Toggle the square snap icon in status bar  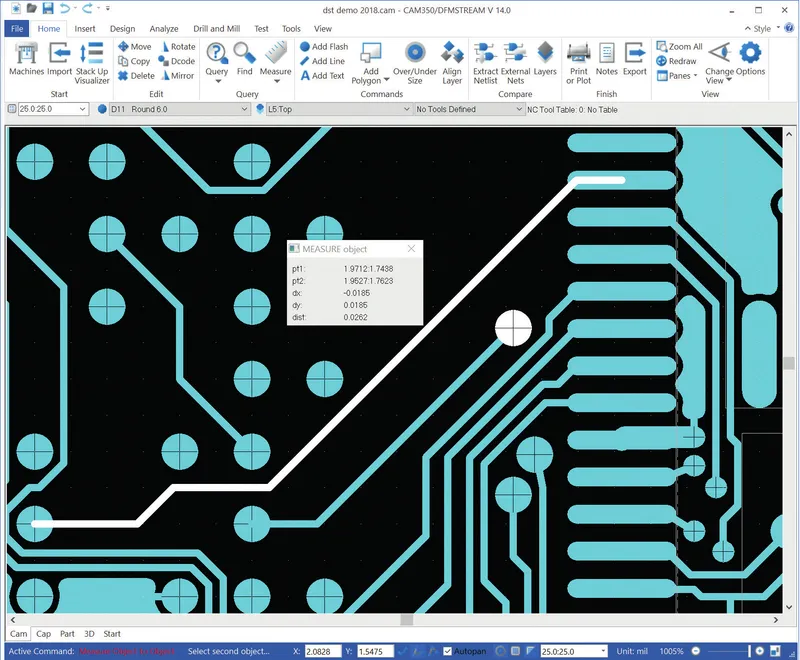tap(515, 651)
